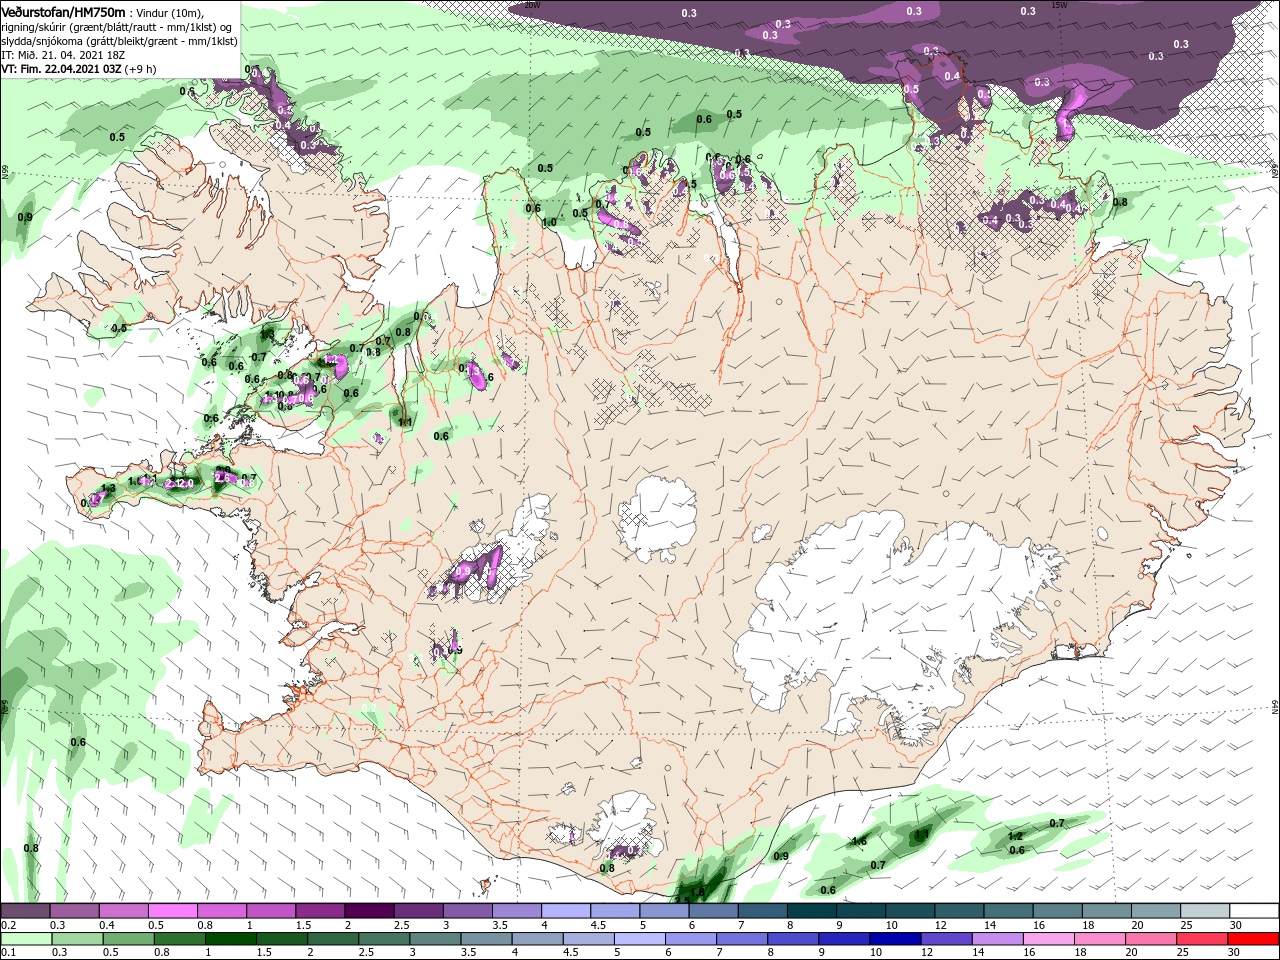The height and width of the screenshot is (960, 1280).
Task: Click the 'VT: Fim. 22.04.2021 03Z' valid time
Action: (x=61, y=69)
